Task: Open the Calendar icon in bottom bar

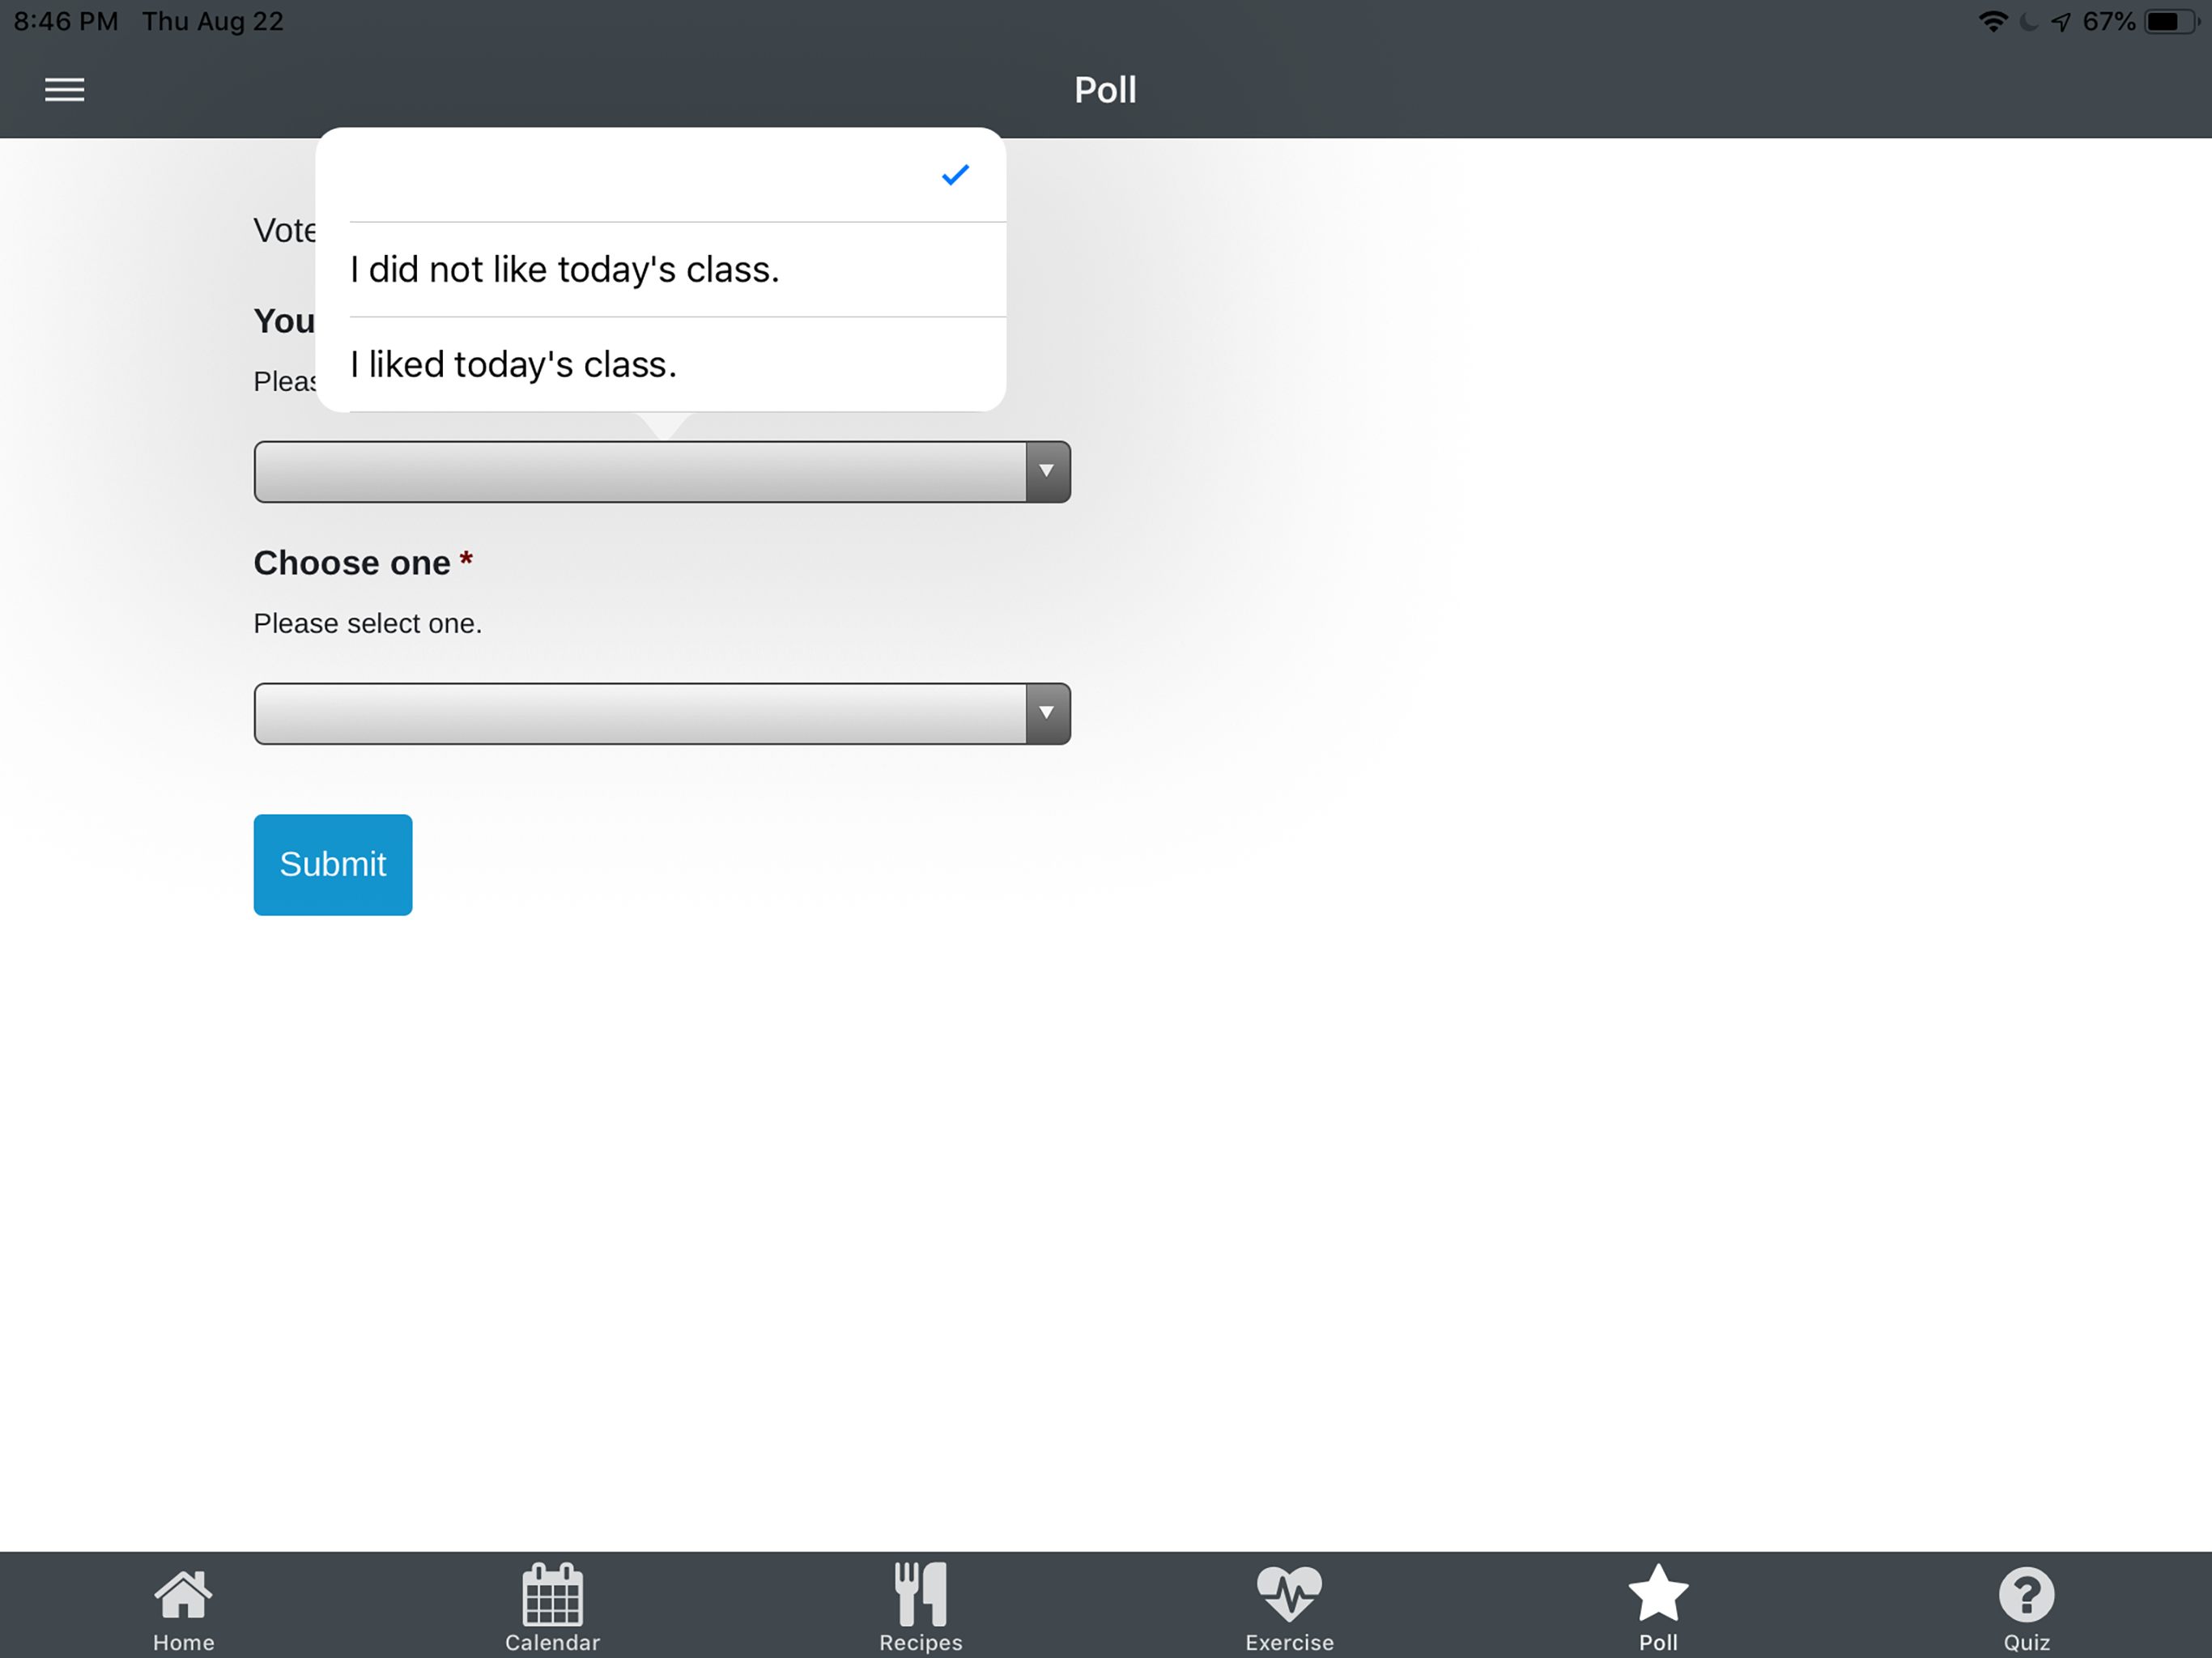Action: point(552,1594)
